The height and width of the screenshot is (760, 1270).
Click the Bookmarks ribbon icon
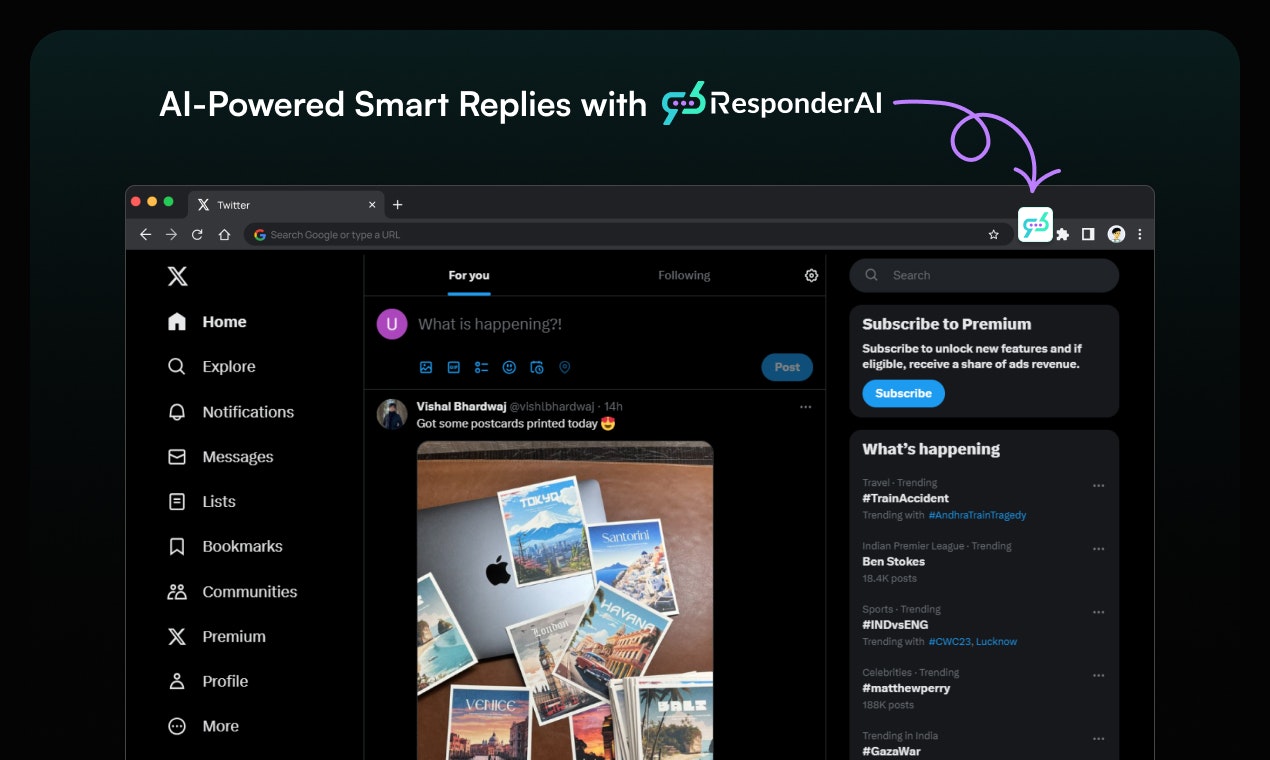[x=177, y=547]
